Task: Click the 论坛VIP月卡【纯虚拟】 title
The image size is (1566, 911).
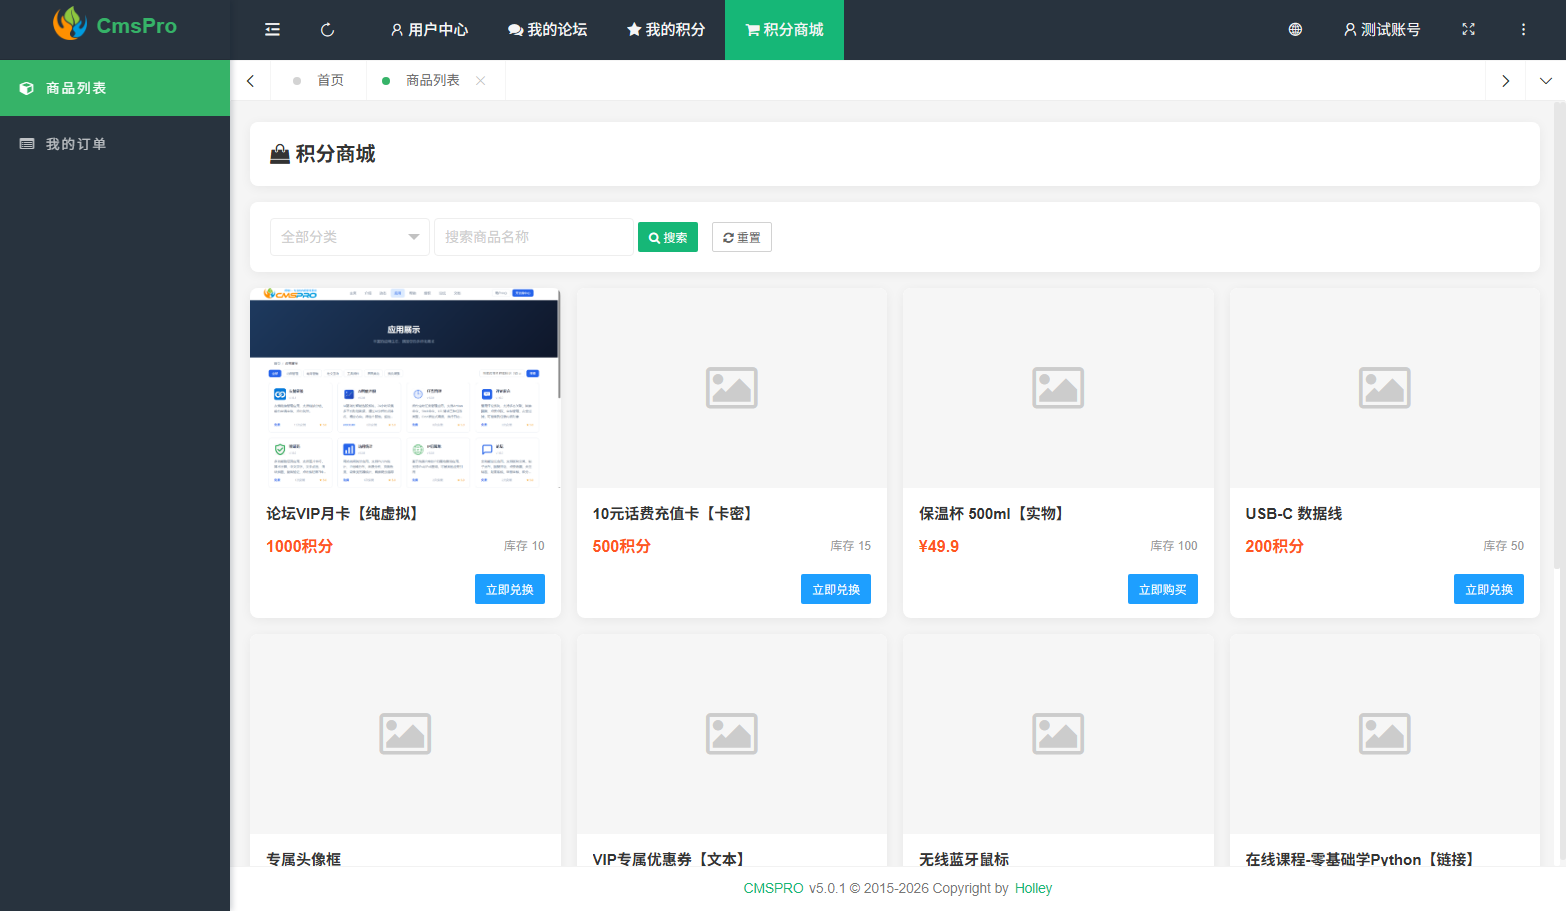Action: coord(342,513)
